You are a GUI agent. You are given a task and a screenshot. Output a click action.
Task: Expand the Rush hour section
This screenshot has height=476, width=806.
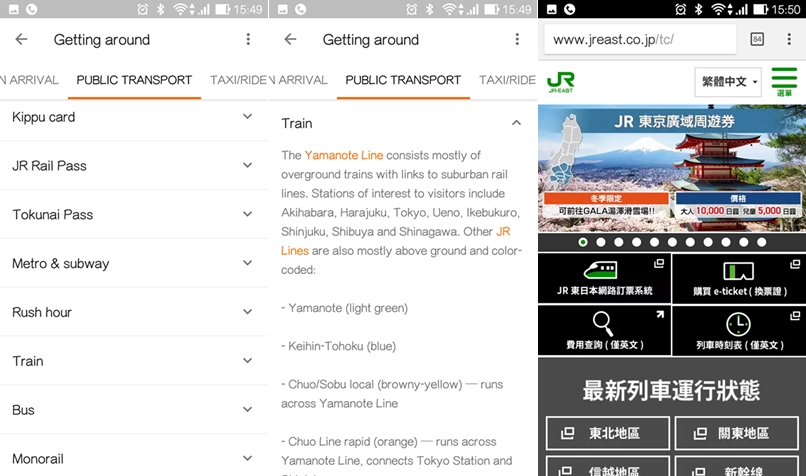pyautogui.click(x=134, y=312)
